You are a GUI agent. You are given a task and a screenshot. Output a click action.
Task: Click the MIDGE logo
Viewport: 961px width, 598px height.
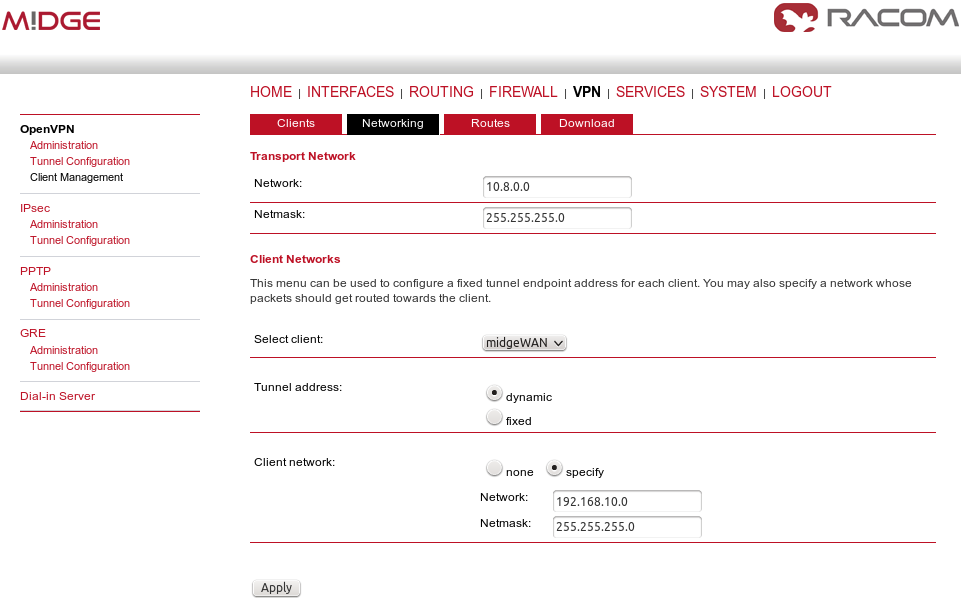pos(51,21)
